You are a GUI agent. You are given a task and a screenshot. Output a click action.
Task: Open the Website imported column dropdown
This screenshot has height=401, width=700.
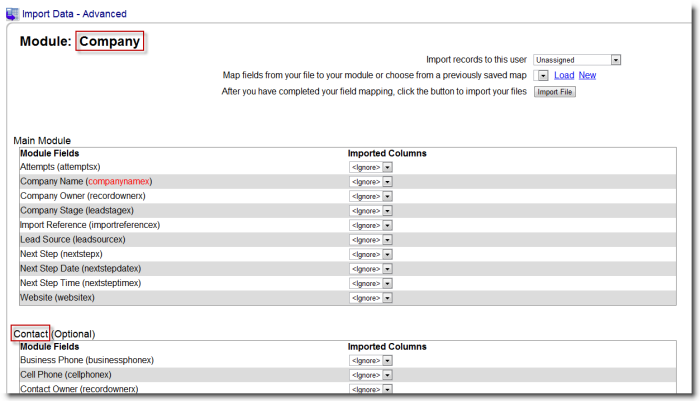point(371,298)
